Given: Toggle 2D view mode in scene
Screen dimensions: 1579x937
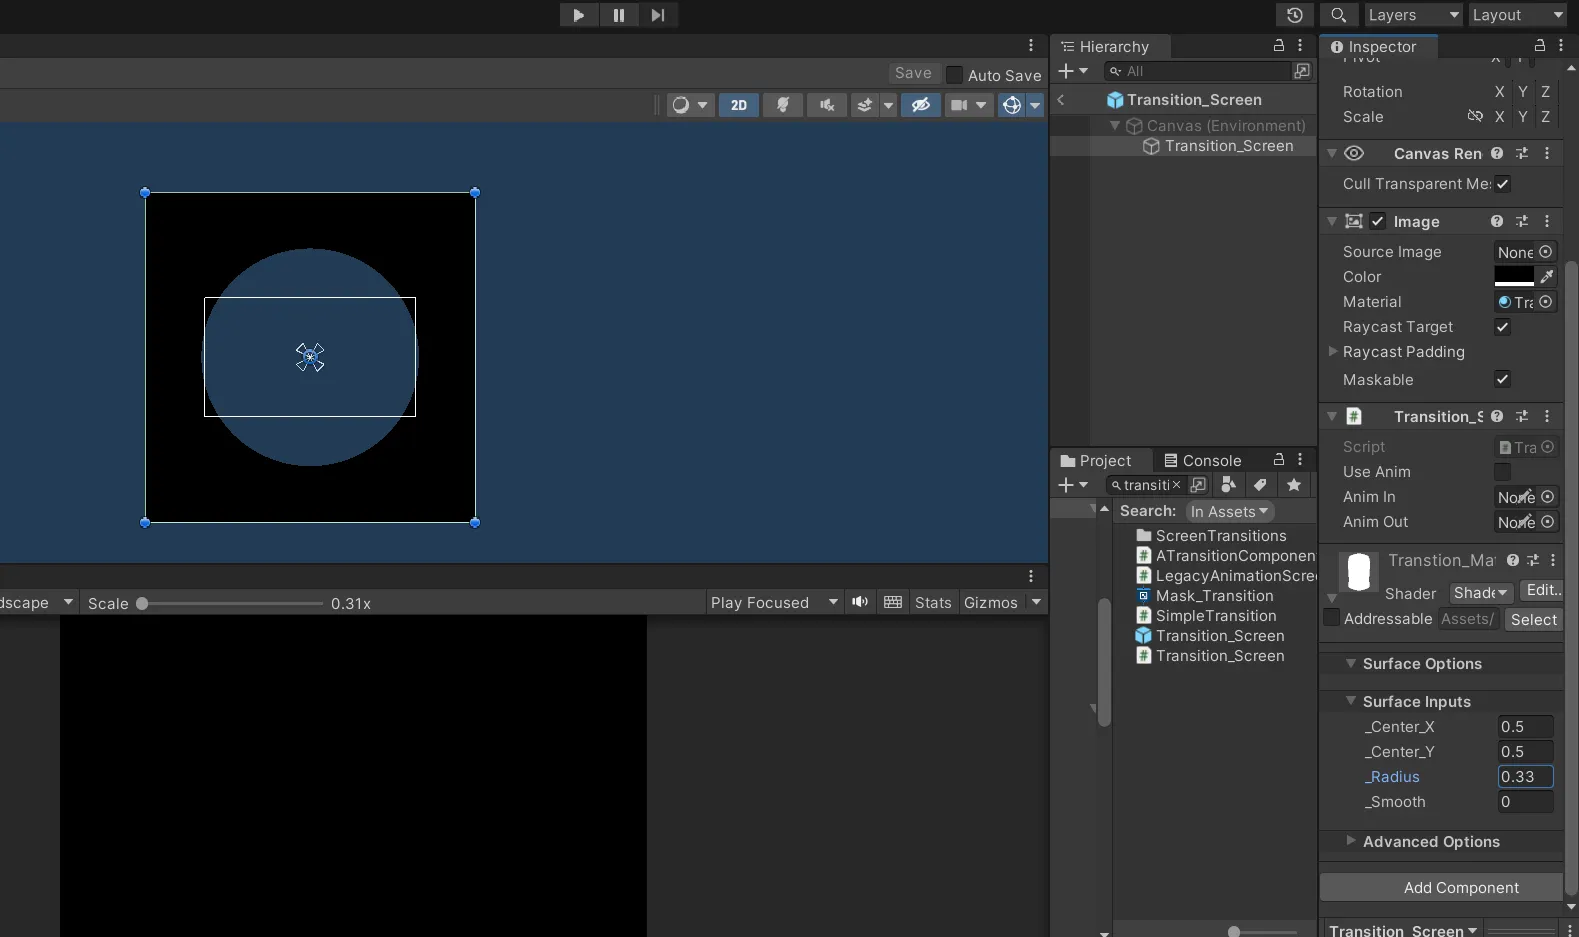Looking at the screenshot, I should (x=738, y=105).
